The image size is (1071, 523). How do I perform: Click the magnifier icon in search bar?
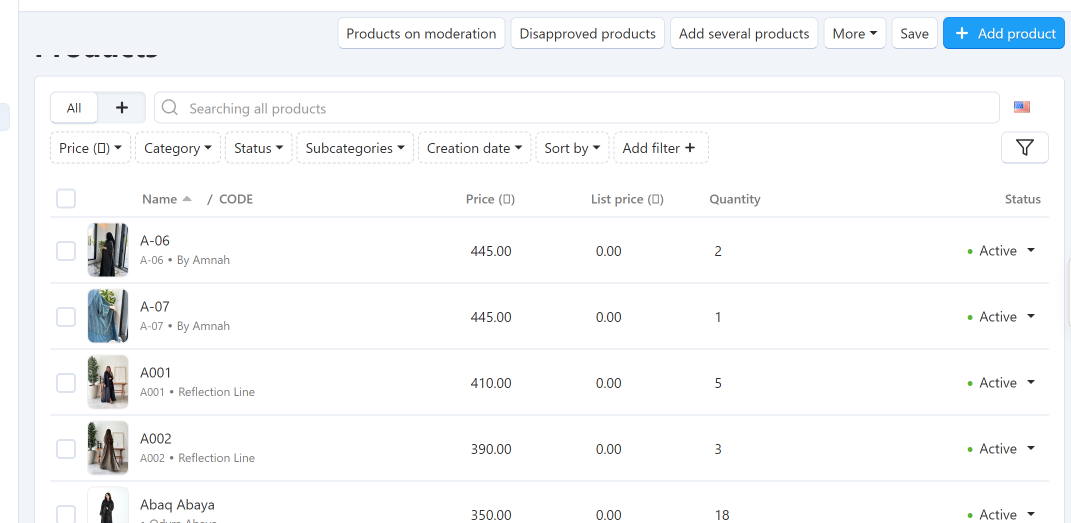170,108
